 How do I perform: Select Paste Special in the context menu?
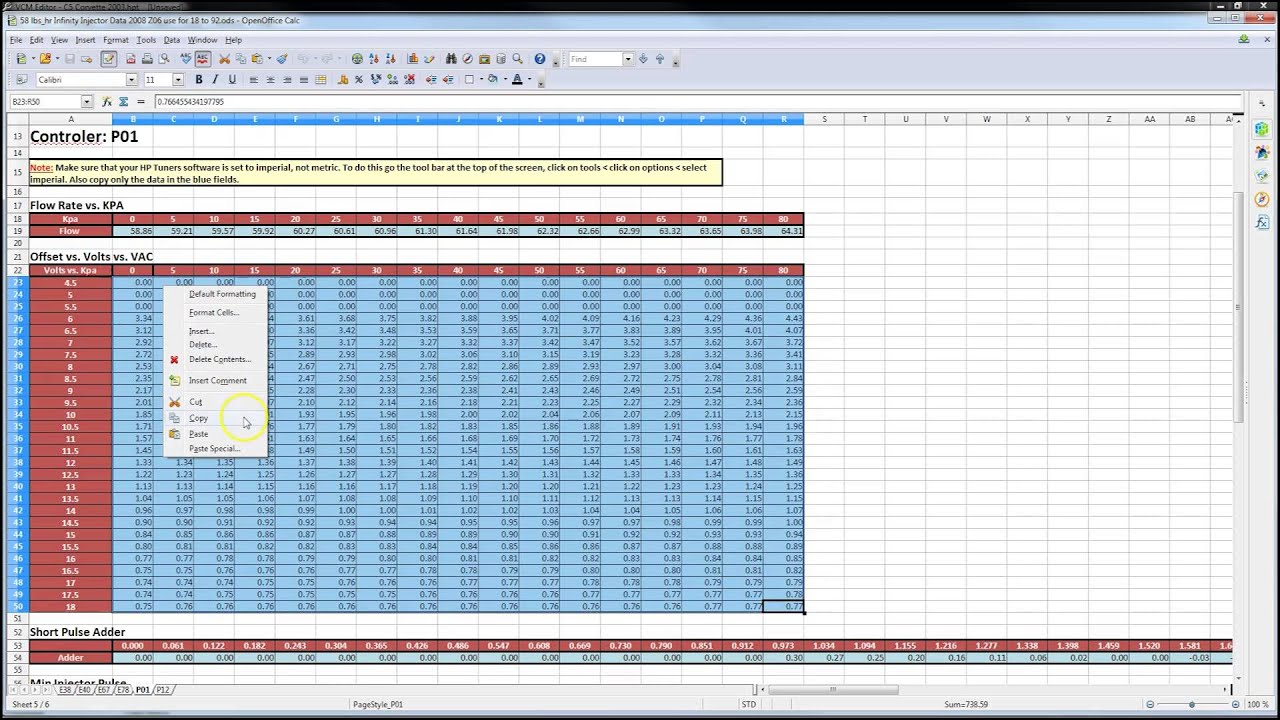[214, 449]
